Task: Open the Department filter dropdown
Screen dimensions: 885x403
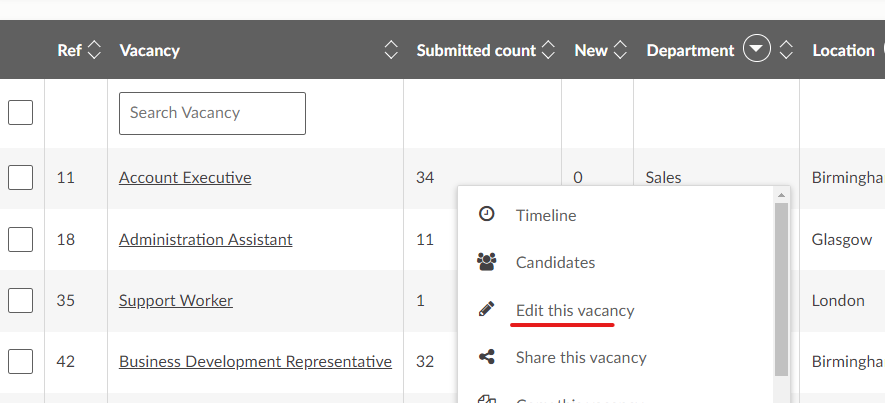Action: (x=757, y=50)
